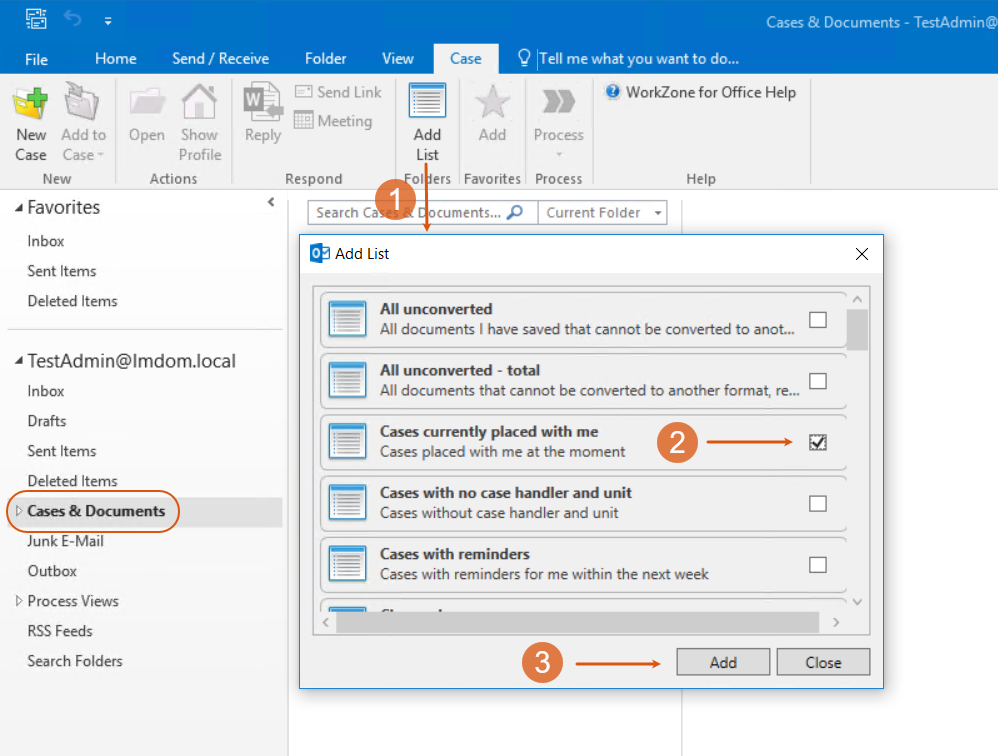Uncheck Cases currently placed with me

pos(818,442)
